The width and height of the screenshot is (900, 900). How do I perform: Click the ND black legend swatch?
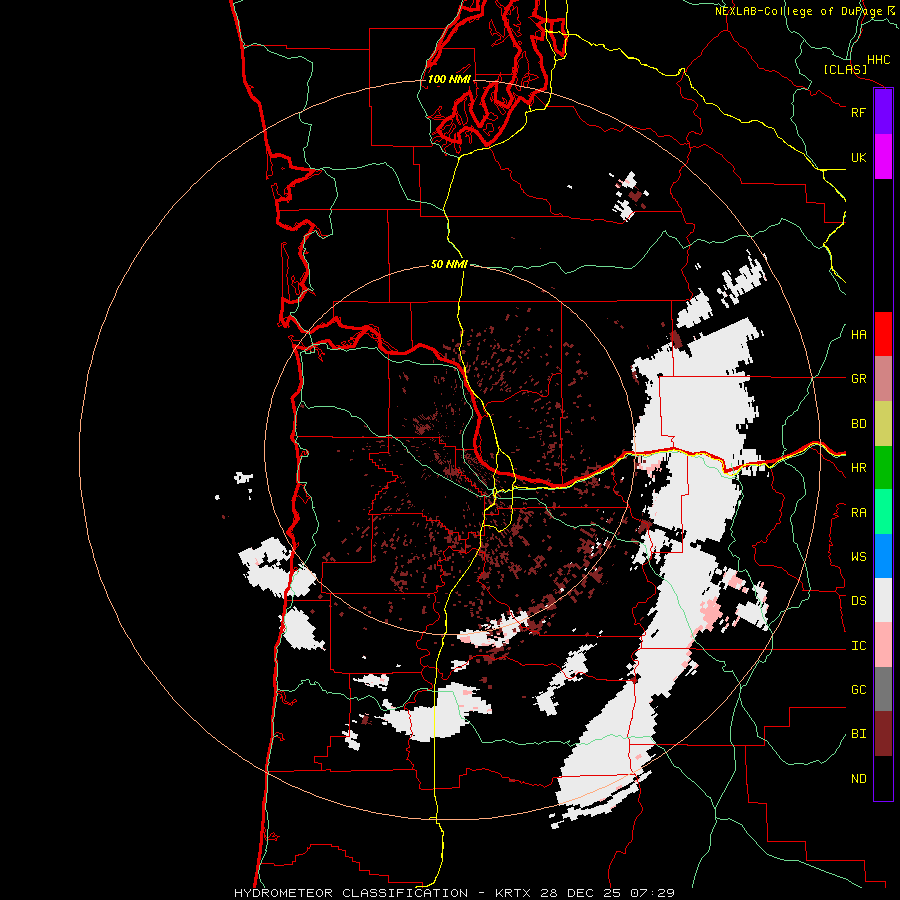pos(883,778)
